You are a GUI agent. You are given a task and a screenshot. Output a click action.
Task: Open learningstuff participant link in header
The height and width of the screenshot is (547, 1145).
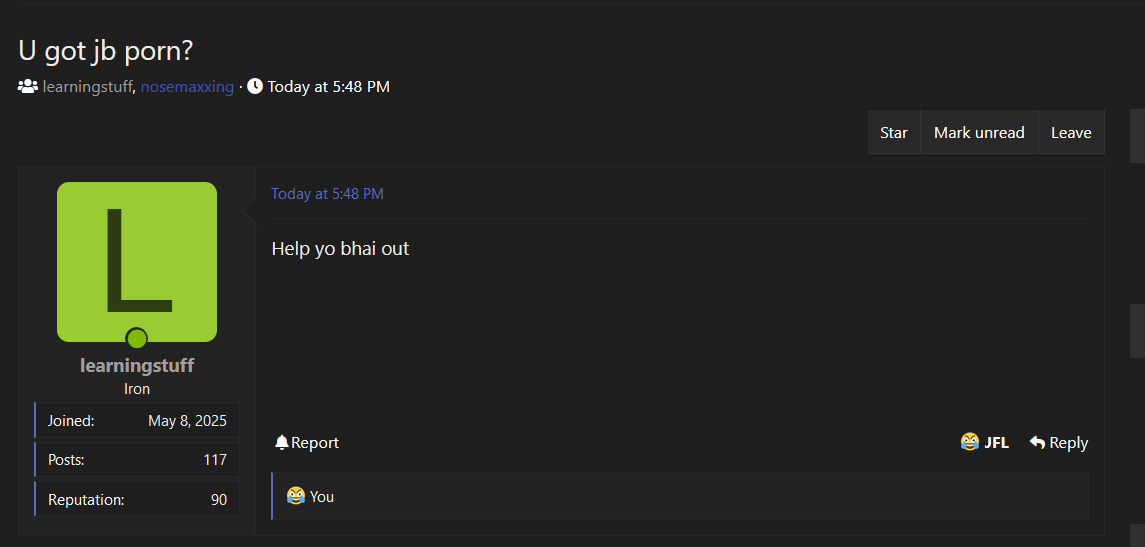point(88,87)
